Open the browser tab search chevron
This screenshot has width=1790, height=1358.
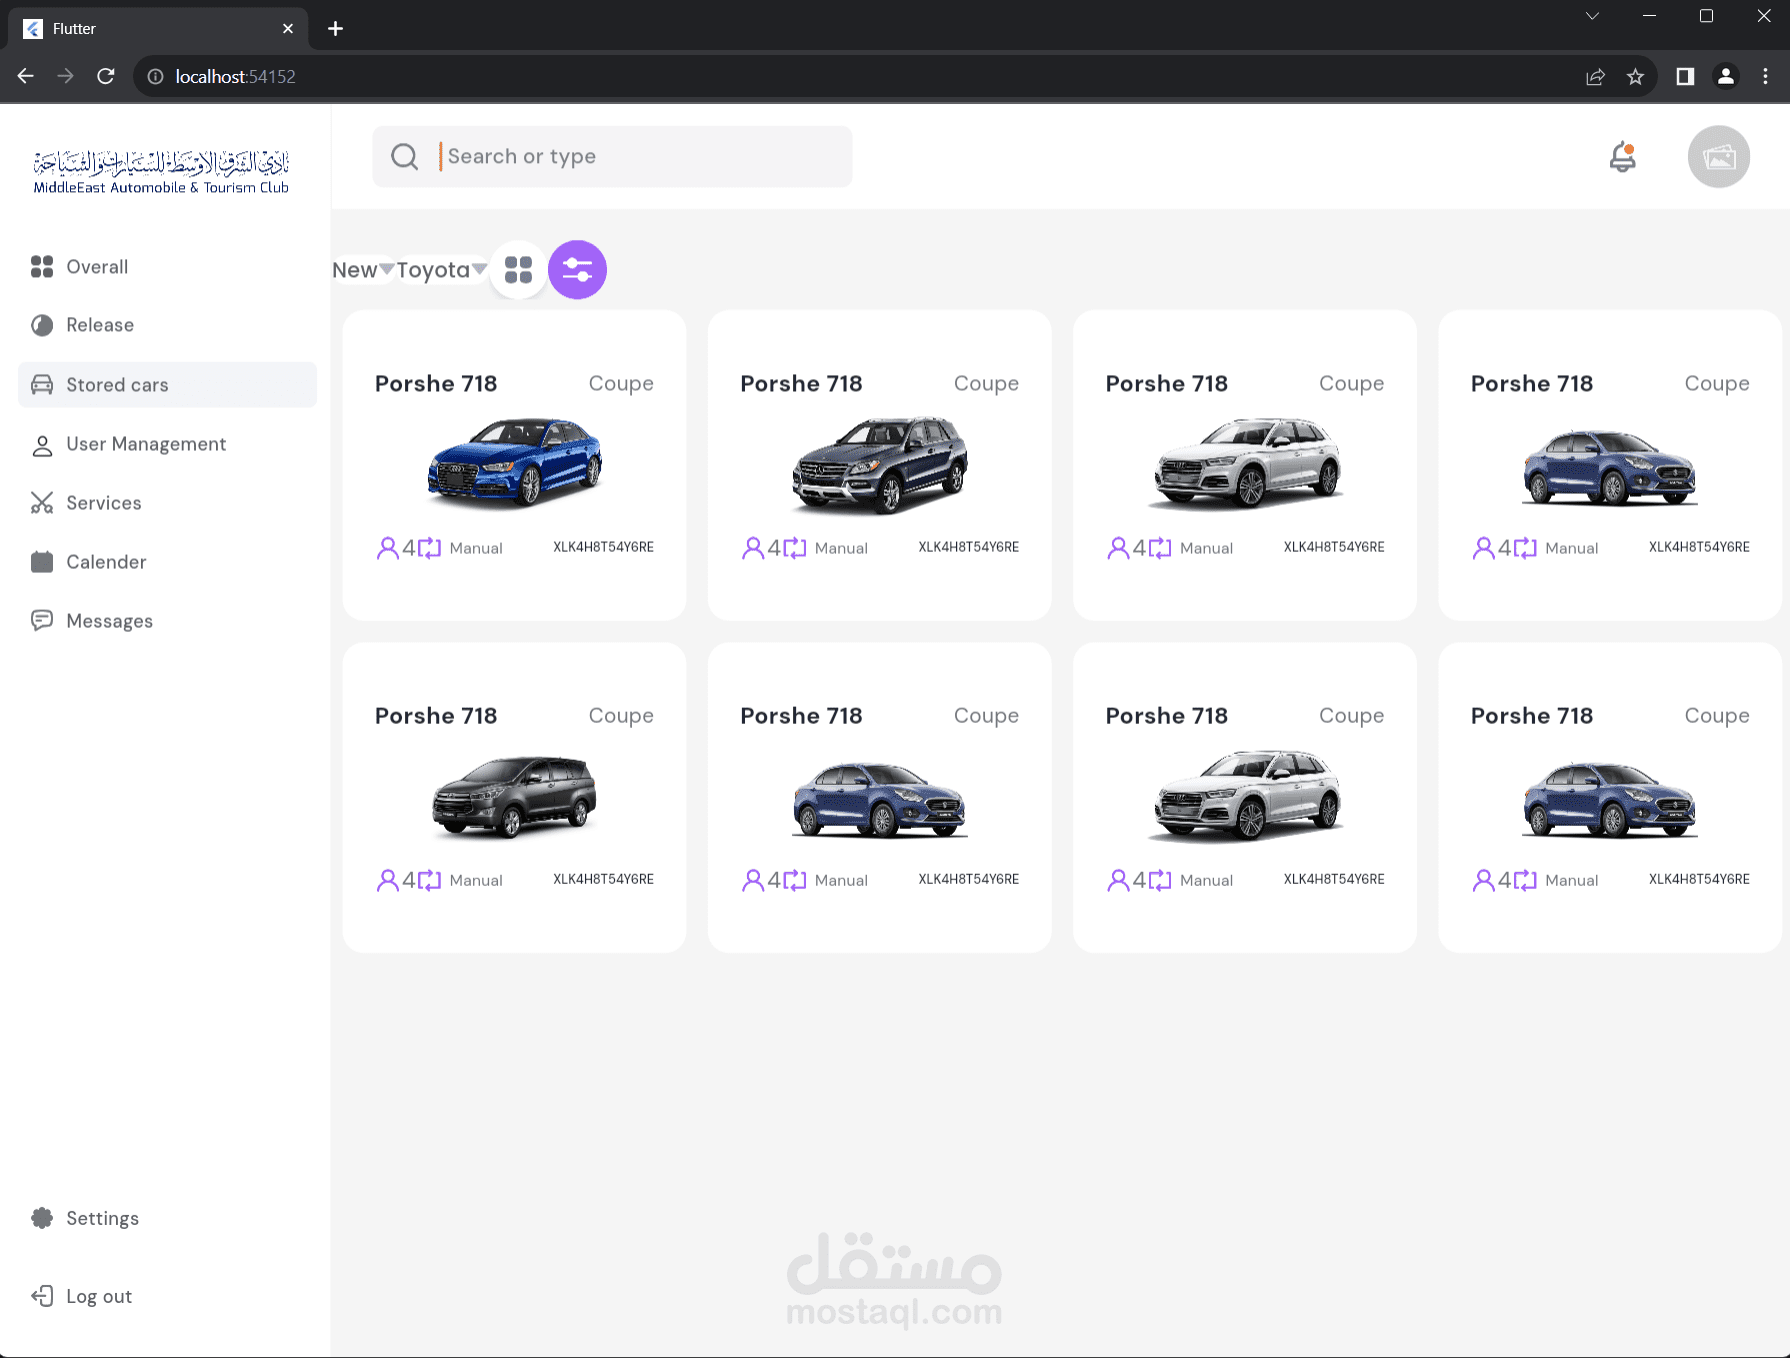(1592, 16)
